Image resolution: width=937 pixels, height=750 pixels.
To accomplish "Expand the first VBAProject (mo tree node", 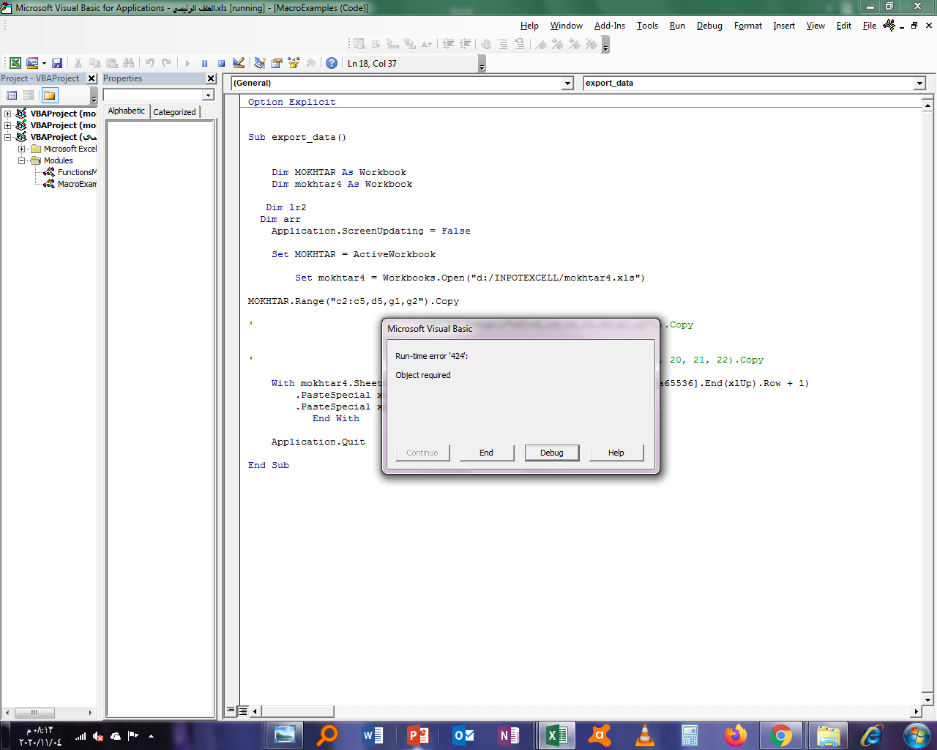I will click(8, 114).
